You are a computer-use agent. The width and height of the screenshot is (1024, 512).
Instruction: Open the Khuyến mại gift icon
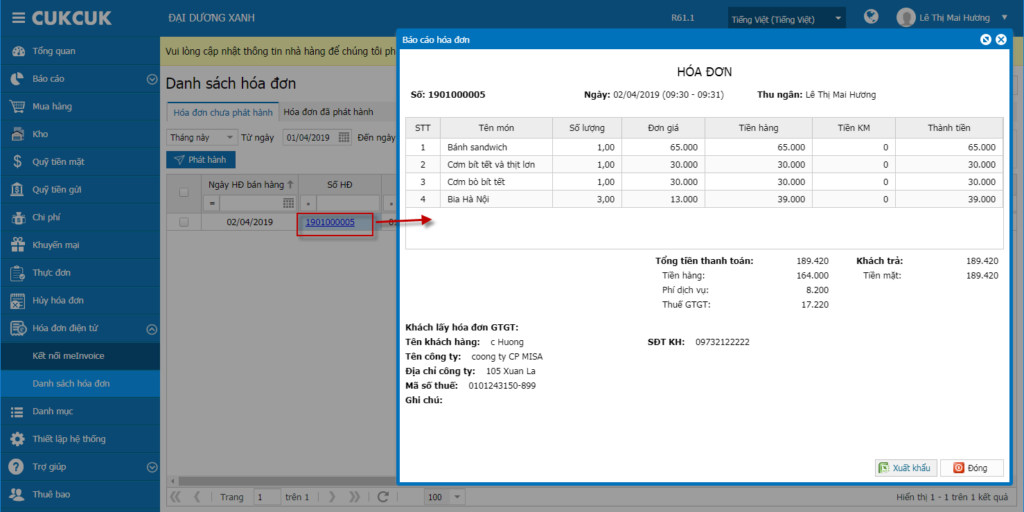tap(18, 245)
